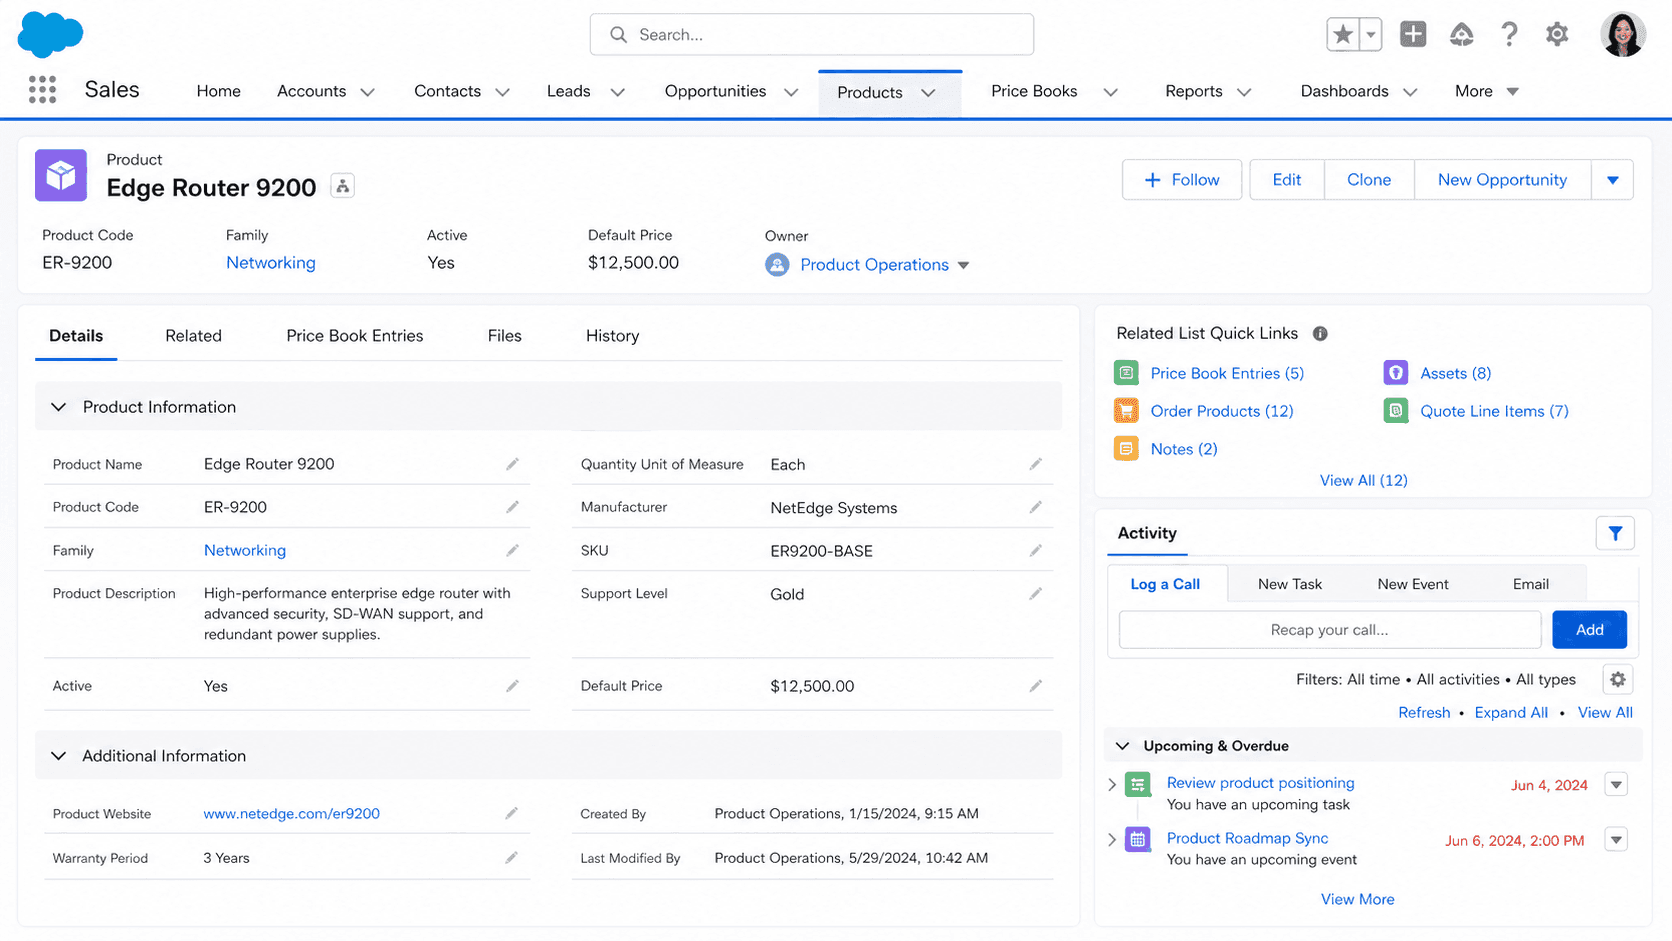
Task: Open the Assets (8) quick link
Action: tap(1455, 373)
